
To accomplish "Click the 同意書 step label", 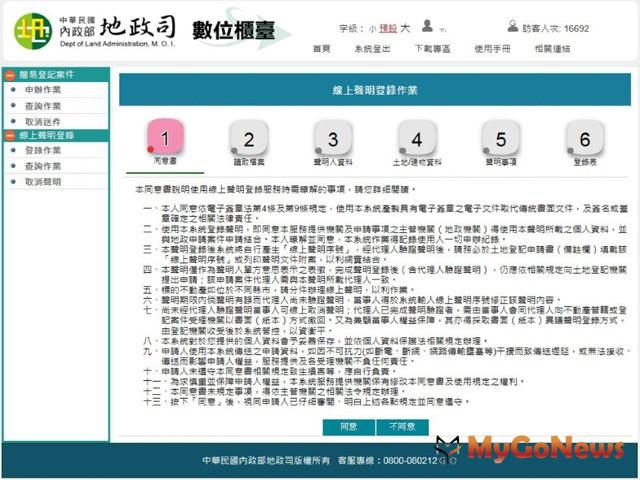I will pyautogui.click(x=165, y=161).
